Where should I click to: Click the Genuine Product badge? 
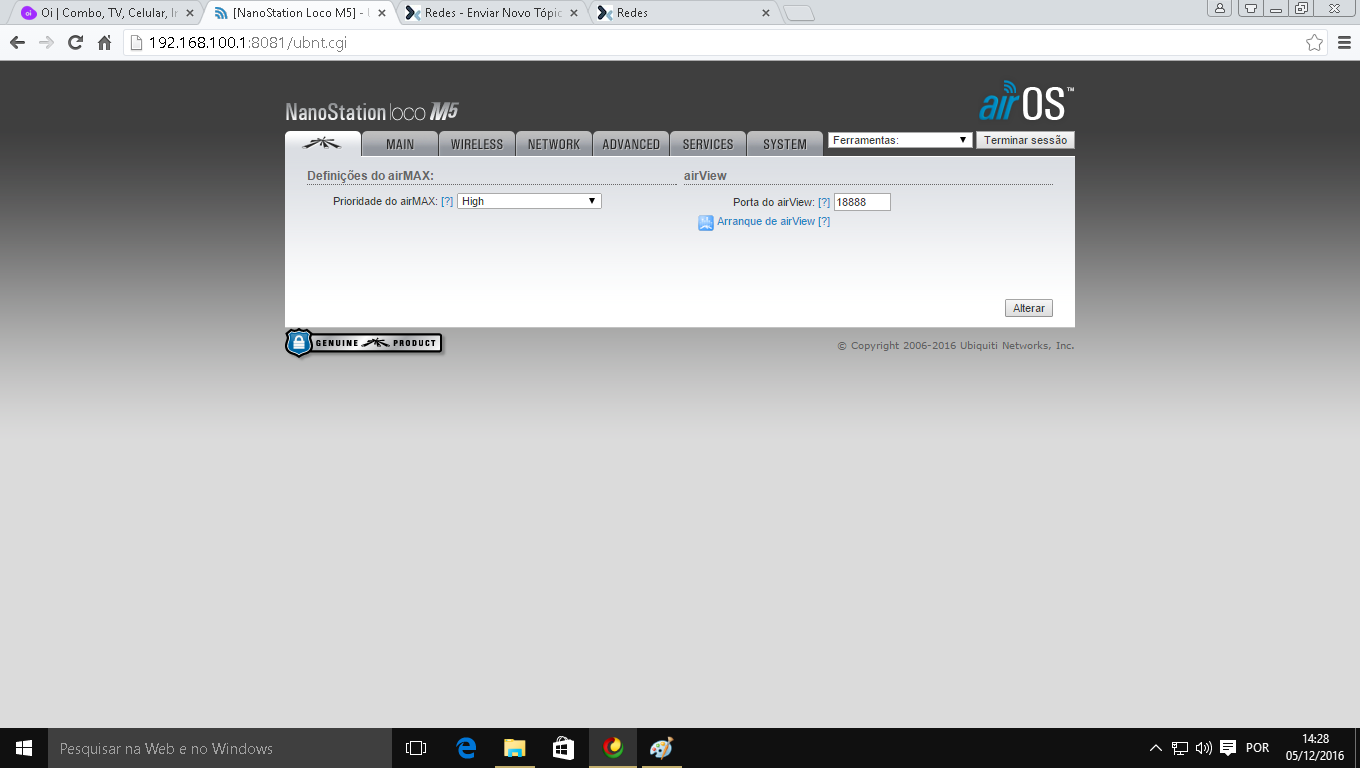pyautogui.click(x=364, y=343)
